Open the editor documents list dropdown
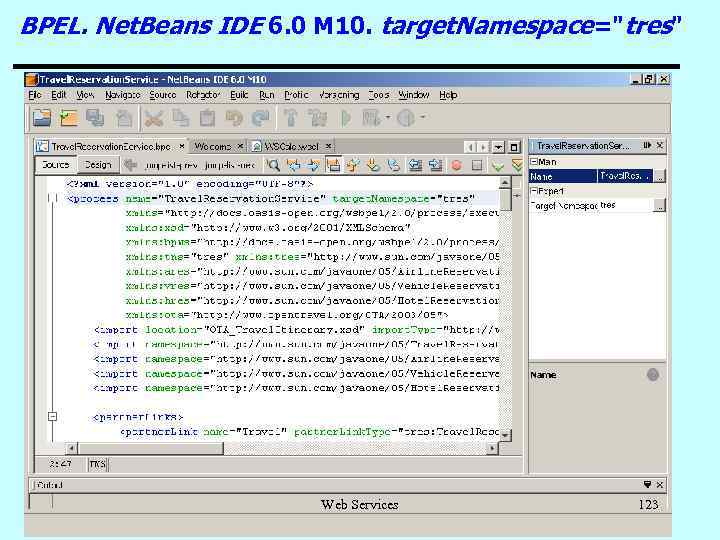The image size is (720, 540). click(x=498, y=147)
